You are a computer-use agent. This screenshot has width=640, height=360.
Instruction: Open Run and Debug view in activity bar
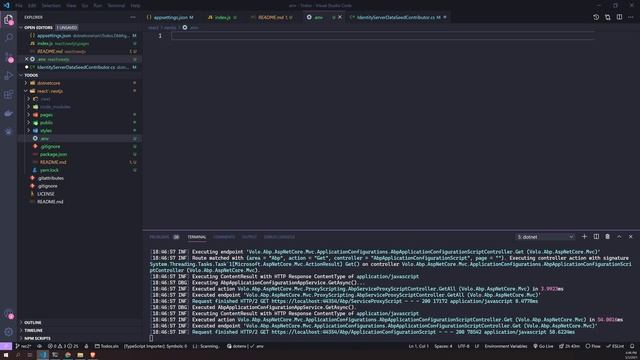[x=9, y=76]
